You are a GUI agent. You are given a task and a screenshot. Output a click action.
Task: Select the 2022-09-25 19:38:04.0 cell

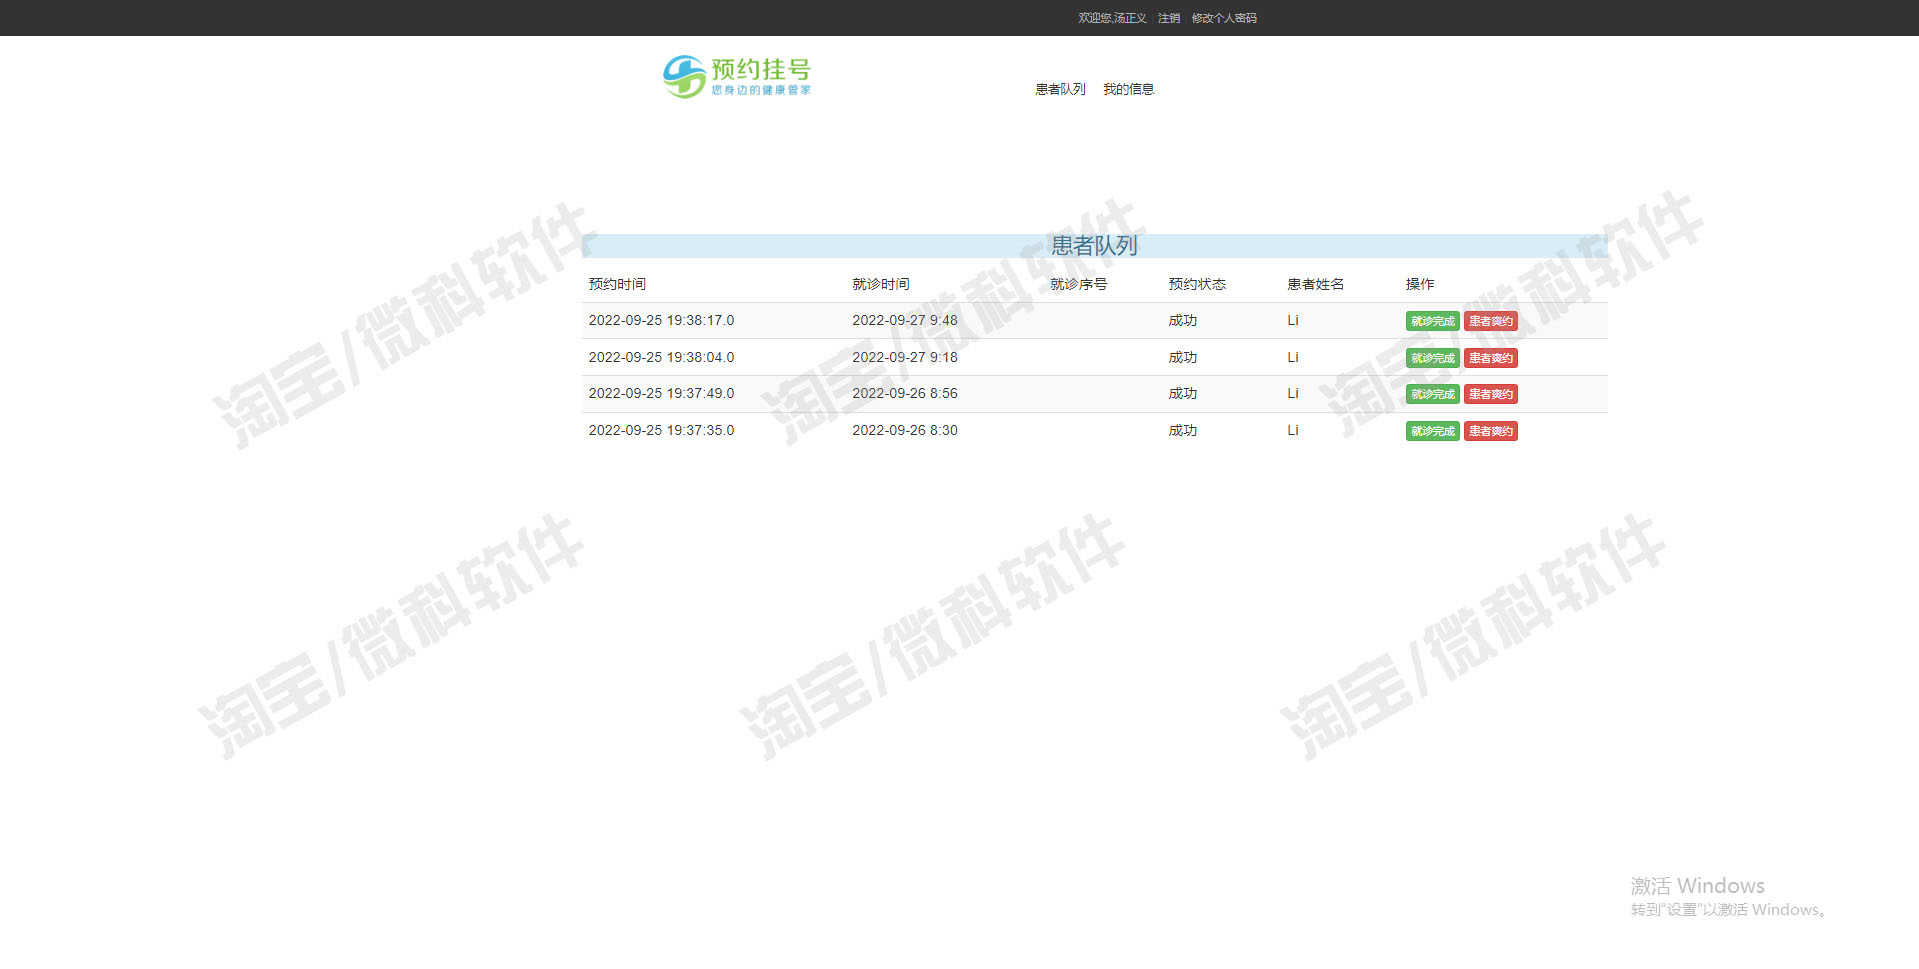(661, 357)
